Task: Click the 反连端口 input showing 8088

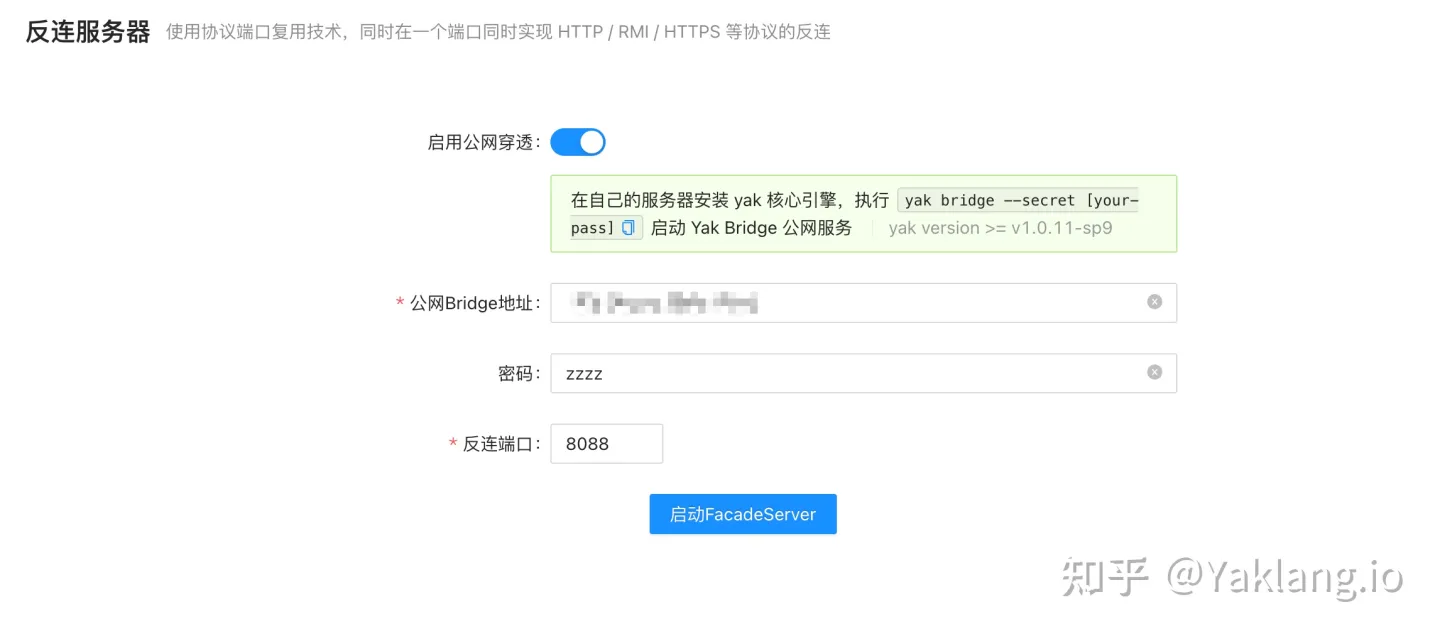Action: pos(607,443)
